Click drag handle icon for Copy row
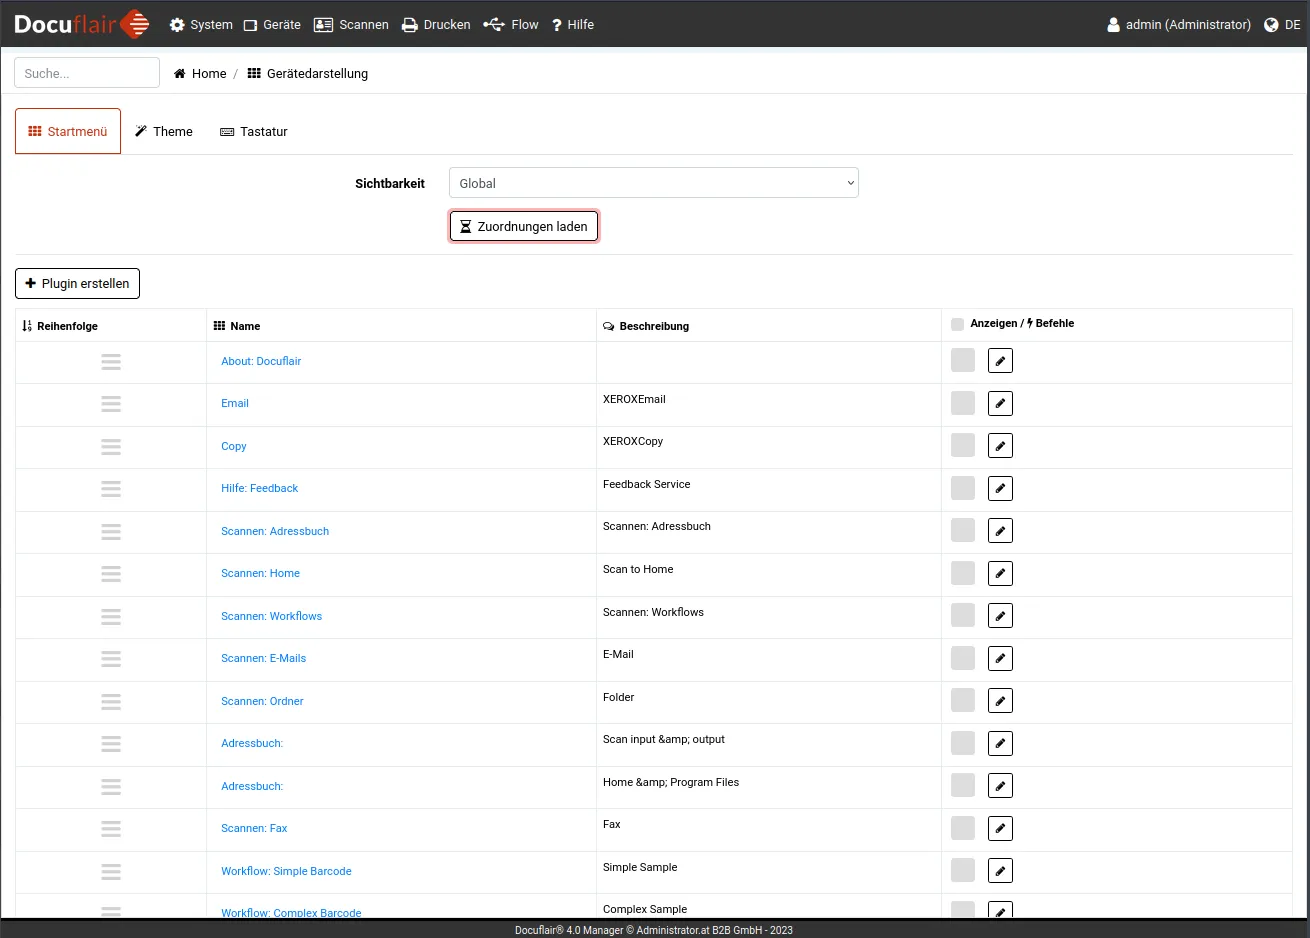 pyautogui.click(x=111, y=447)
